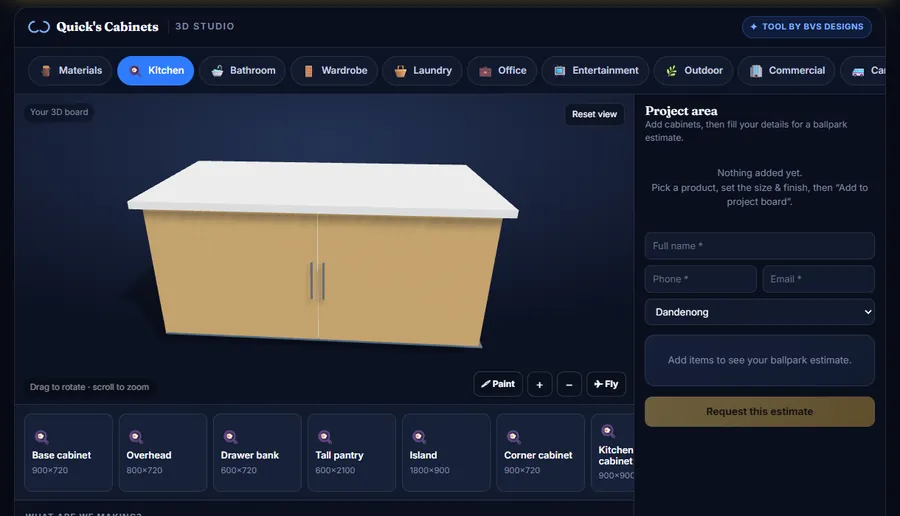The height and width of the screenshot is (516, 900).
Task: Click the Overhead card icon
Action: click(135, 437)
